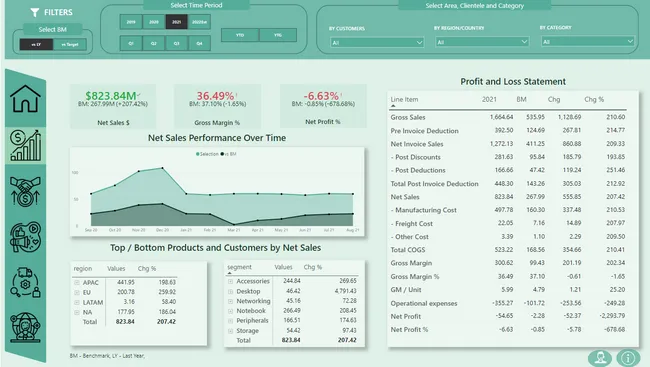
Task: Click the vs BM legend marker in chart
Action: (222, 154)
